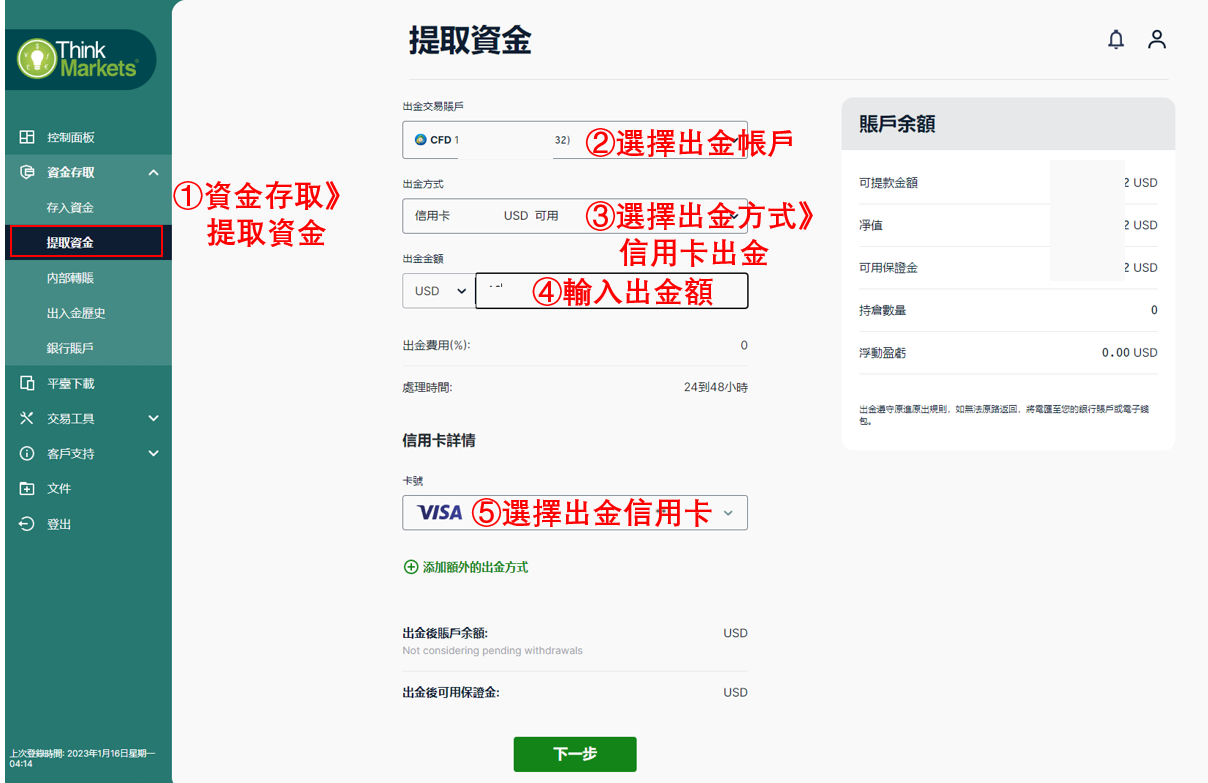The width and height of the screenshot is (1208, 783).
Task: Expand the 客戶支持 menu chevron
Action: (x=153, y=453)
